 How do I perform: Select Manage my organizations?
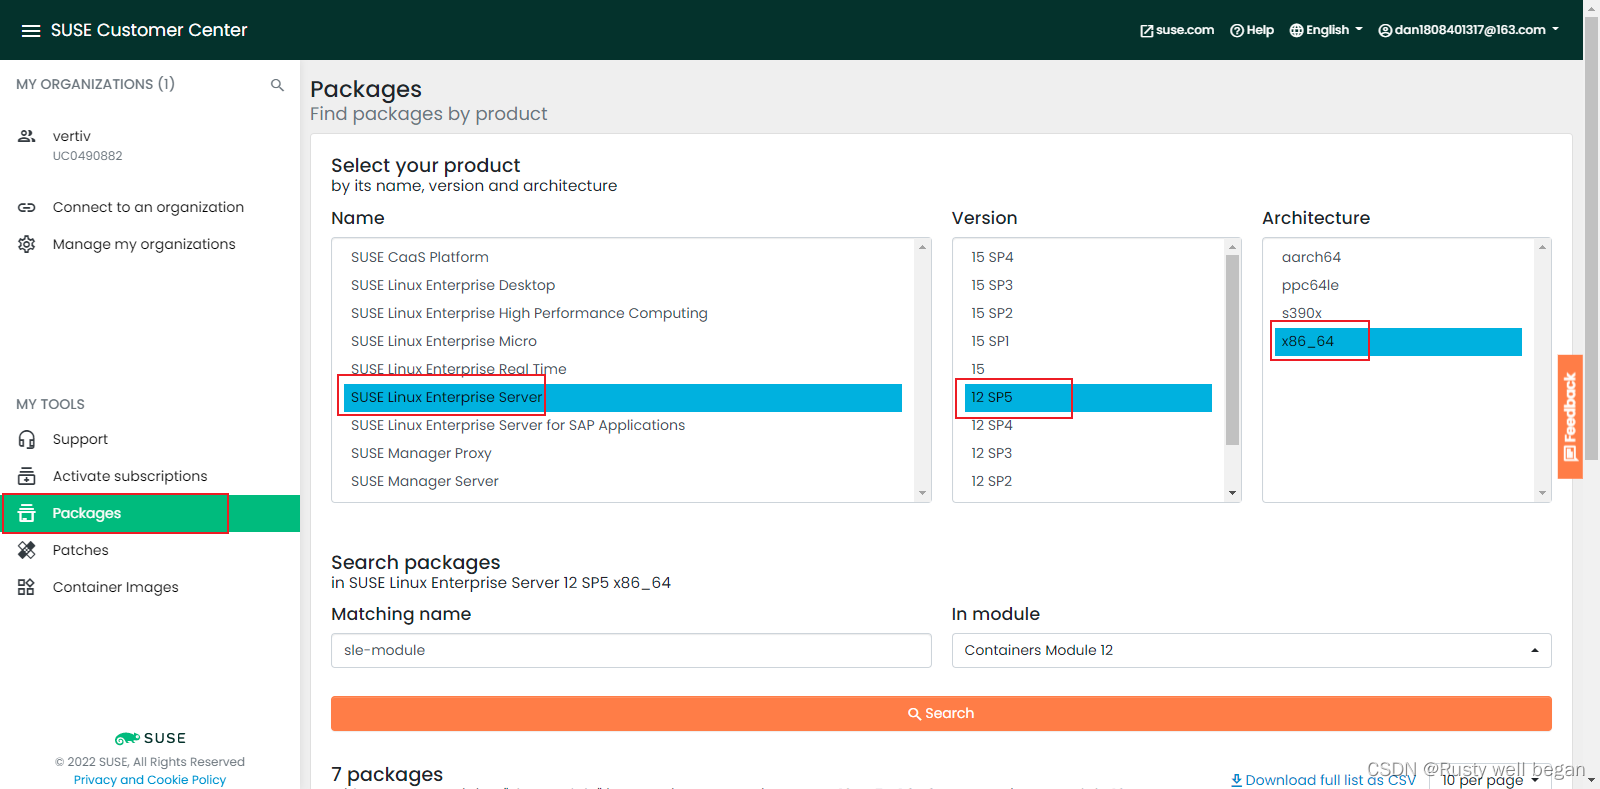click(144, 244)
